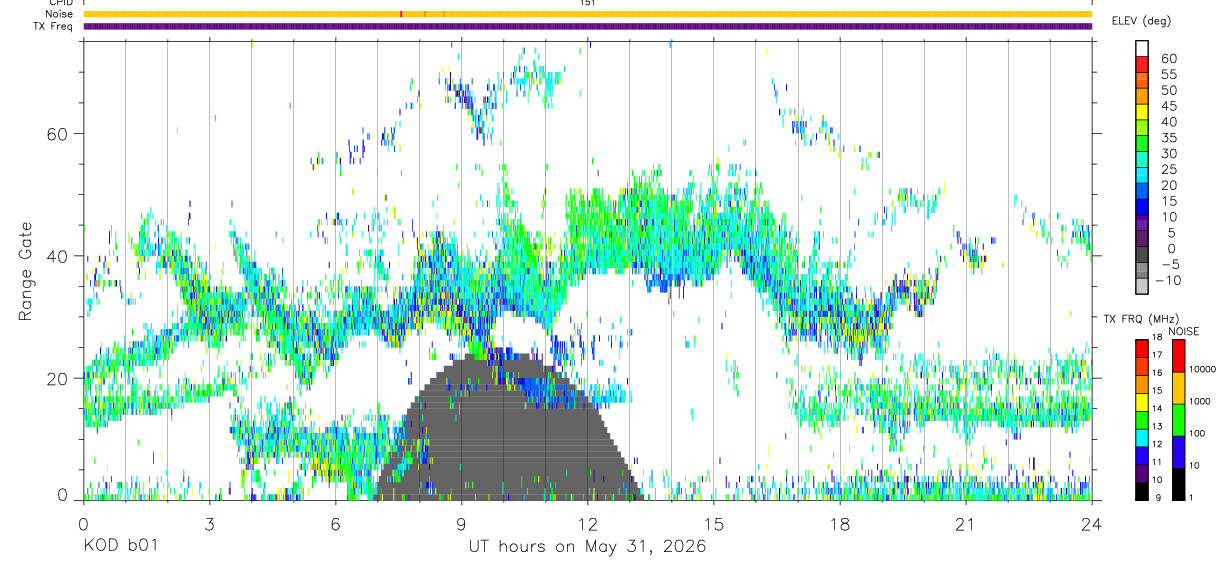Click the NOISE legend value '100'
Image resolution: width=1228 pixels, height=567 pixels.
pyautogui.click(x=1197, y=434)
